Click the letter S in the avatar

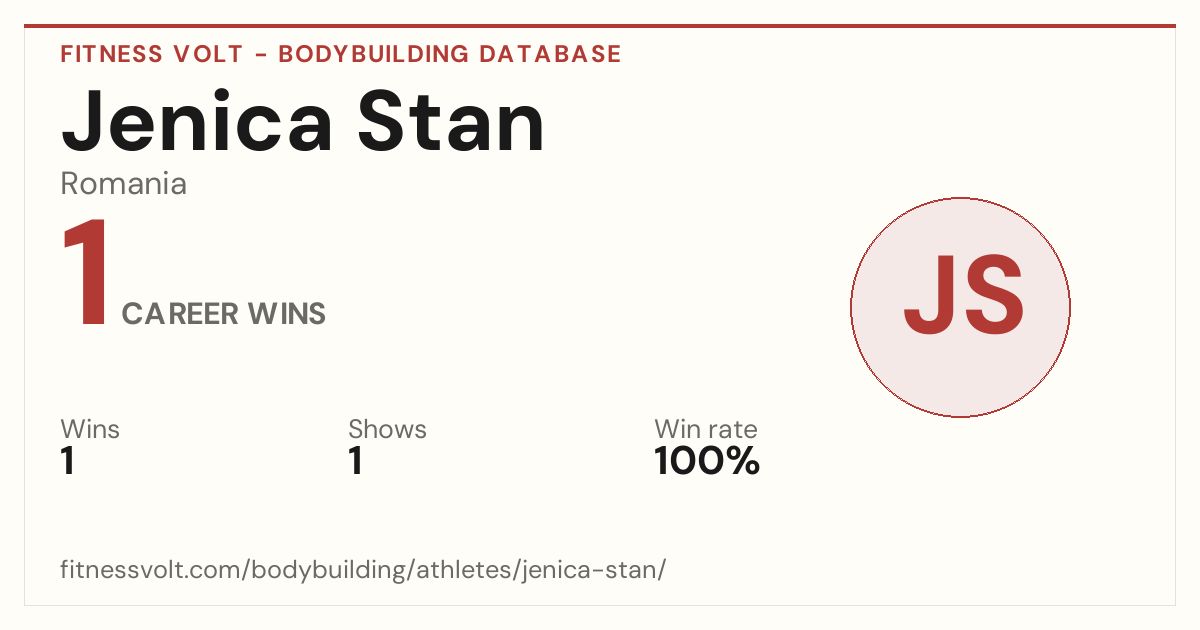pyautogui.click(x=992, y=294)
